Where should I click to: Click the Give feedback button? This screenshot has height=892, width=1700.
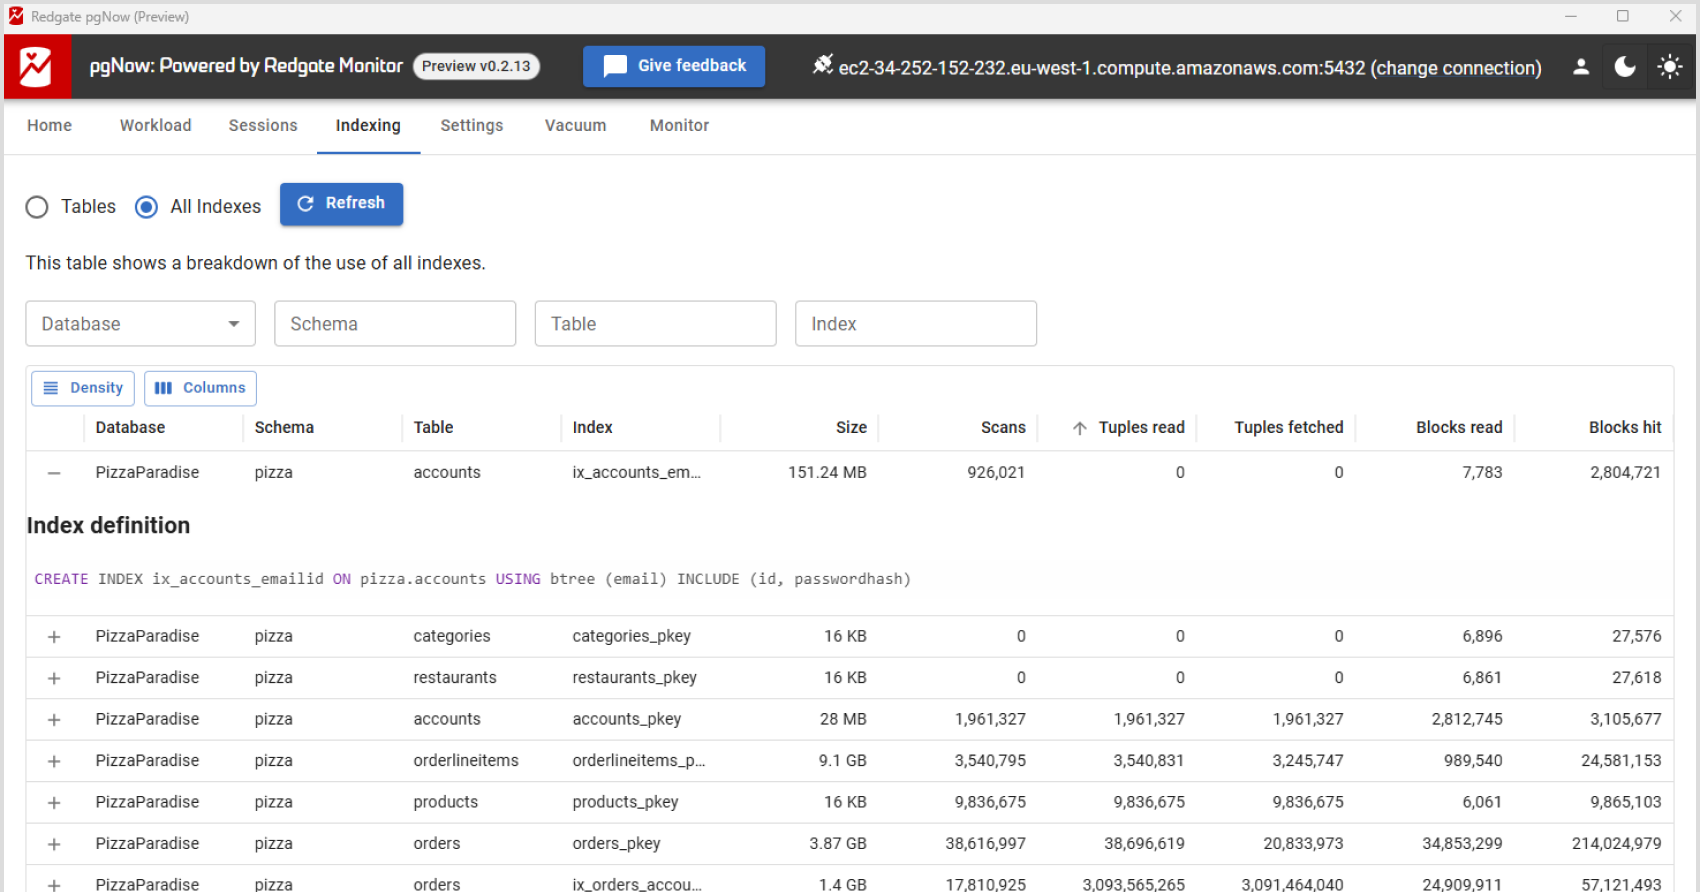click(x=674, y=66)
